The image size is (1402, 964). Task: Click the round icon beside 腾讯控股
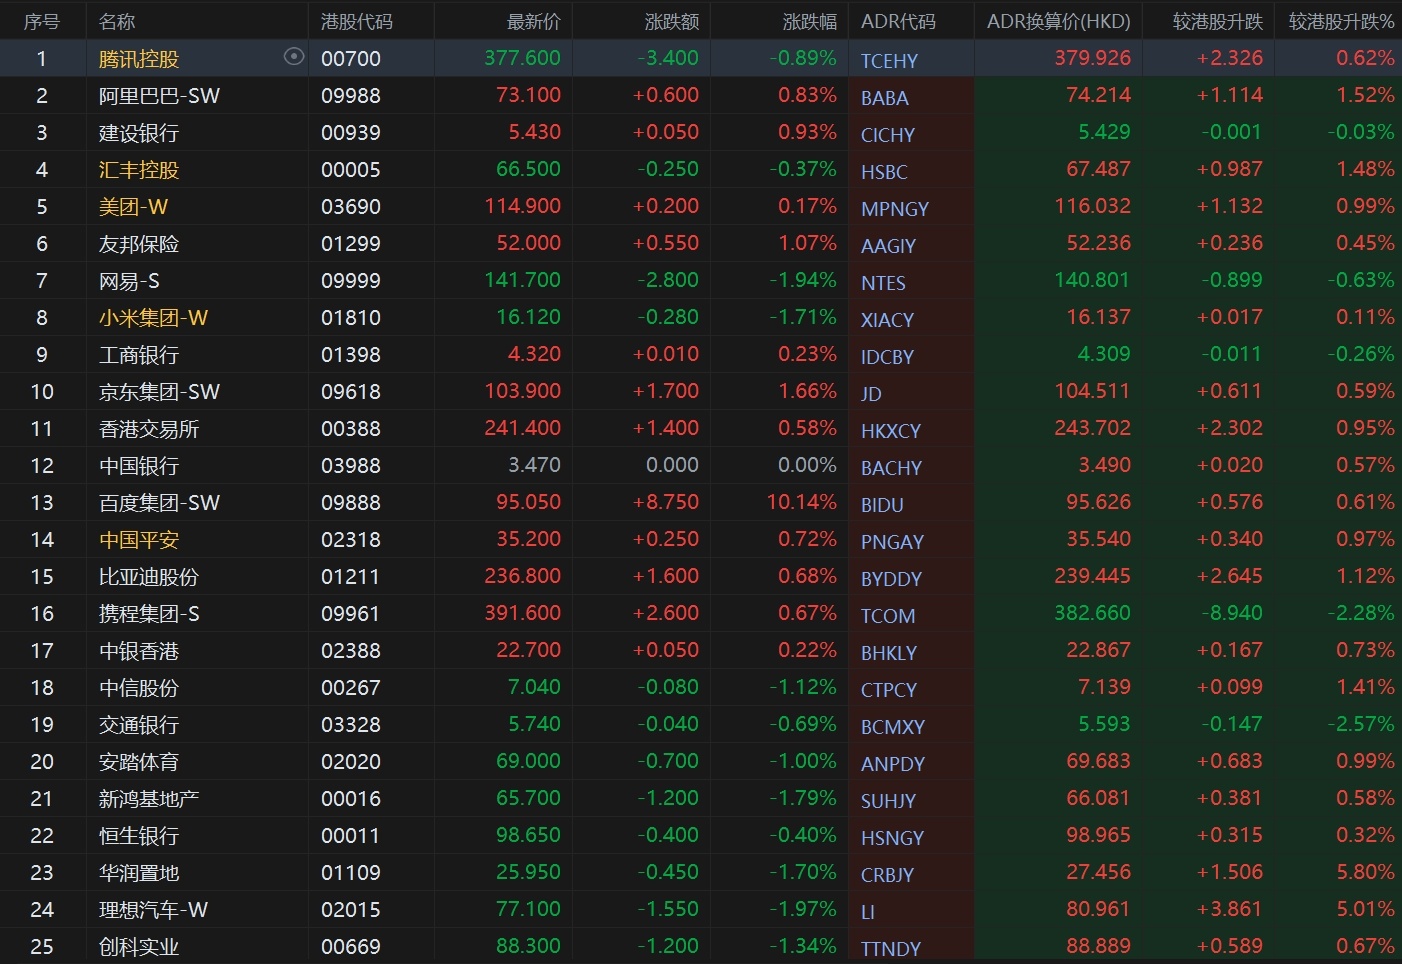click(x=294, y=57)
